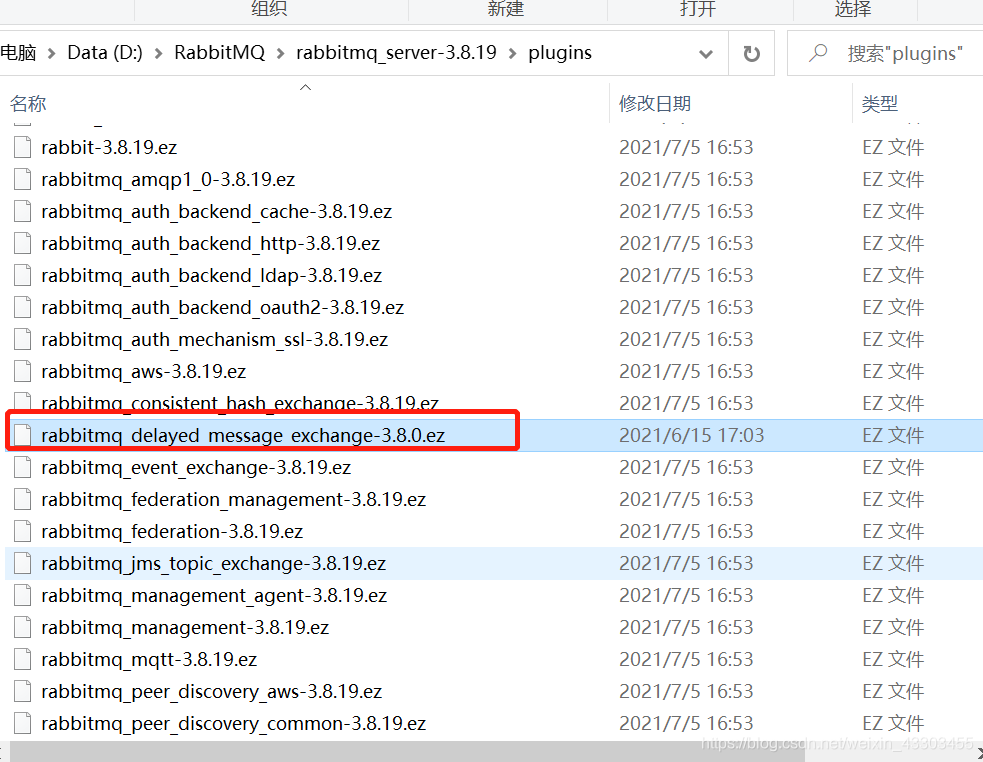Select rabbitmq_auth_backend_oauth2-3.8.19.ez file name
This screenshot has height=762, width=983.
[x=223, y=307]
